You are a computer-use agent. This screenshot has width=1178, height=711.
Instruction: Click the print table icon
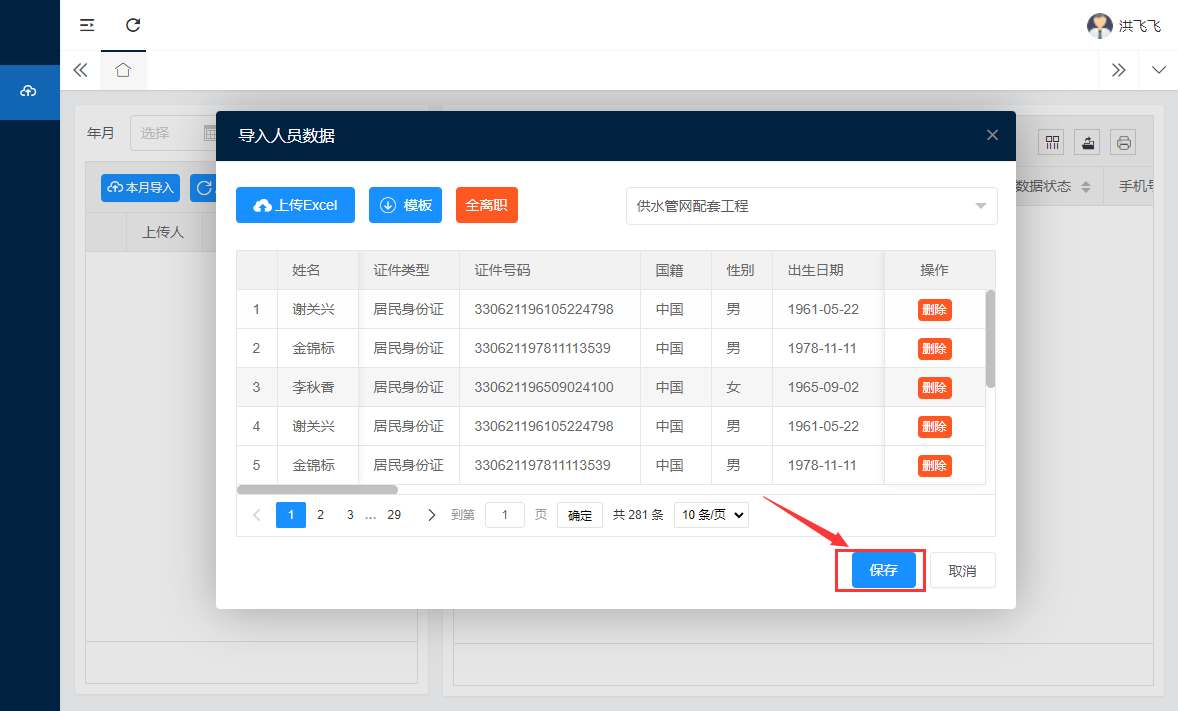pos(1124,143)
